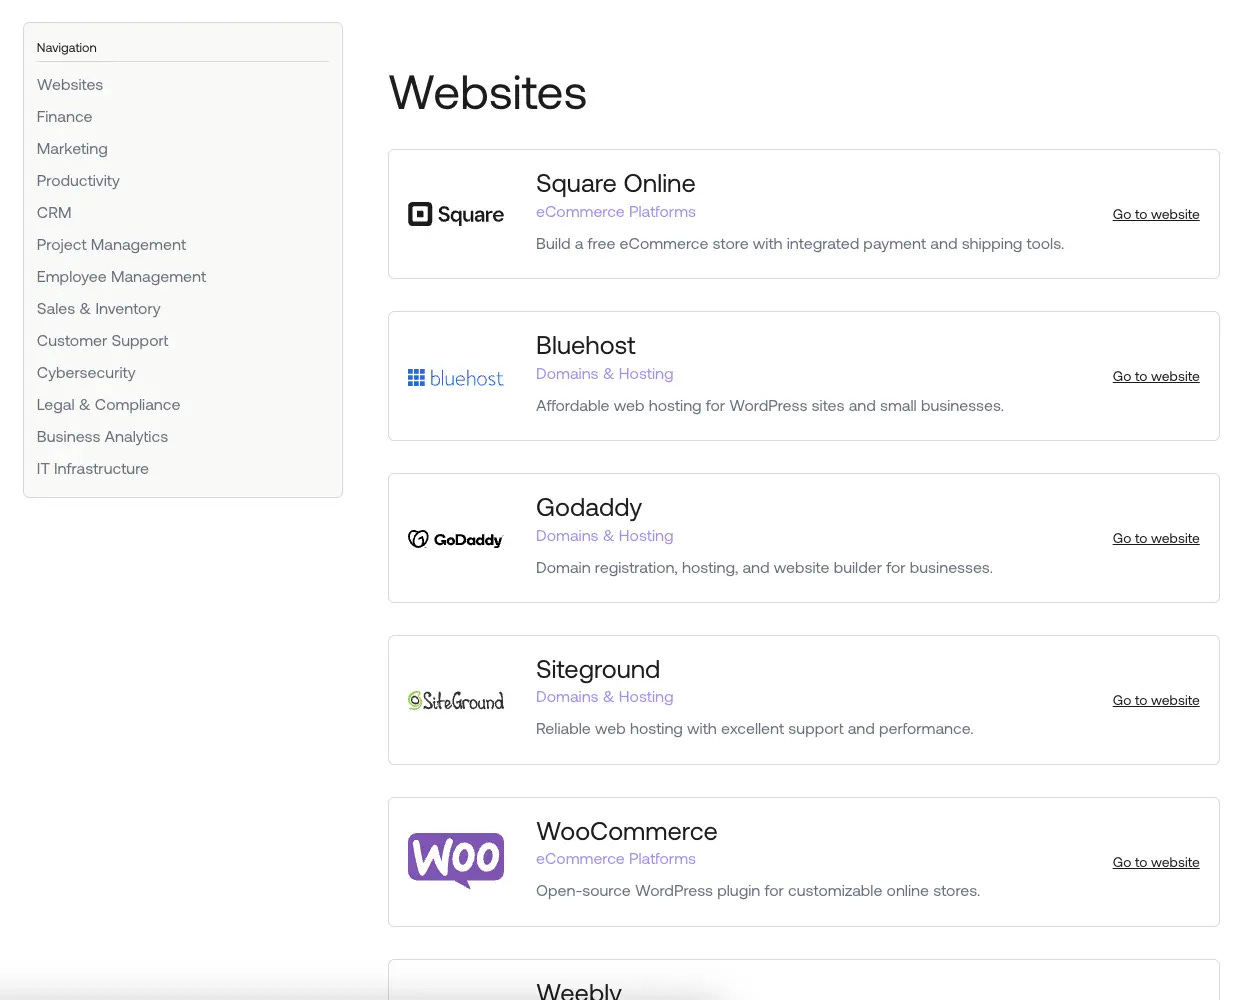Click Domains & Hosting tag under Bluehost
The image size is (1234, 1000).
(605, 374)
